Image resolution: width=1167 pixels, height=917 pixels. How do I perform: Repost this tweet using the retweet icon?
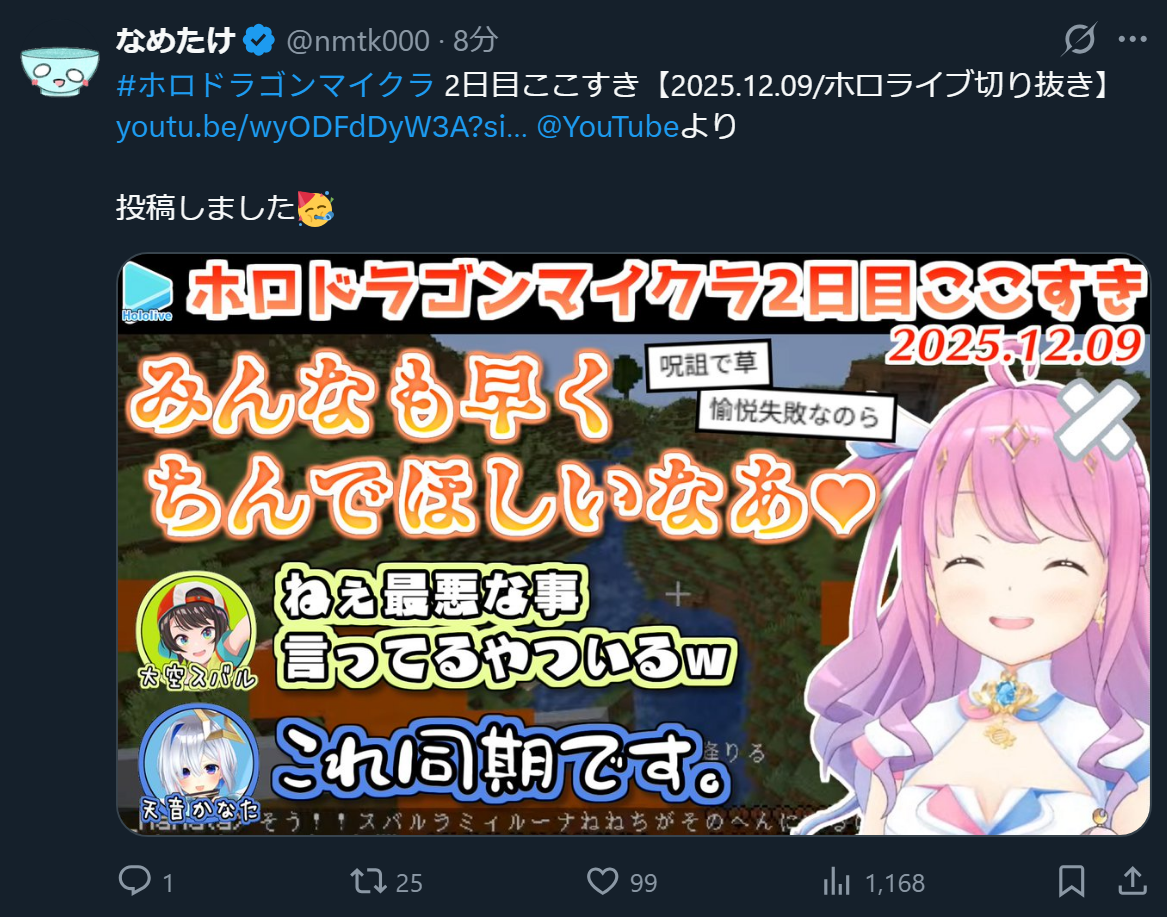368,882
